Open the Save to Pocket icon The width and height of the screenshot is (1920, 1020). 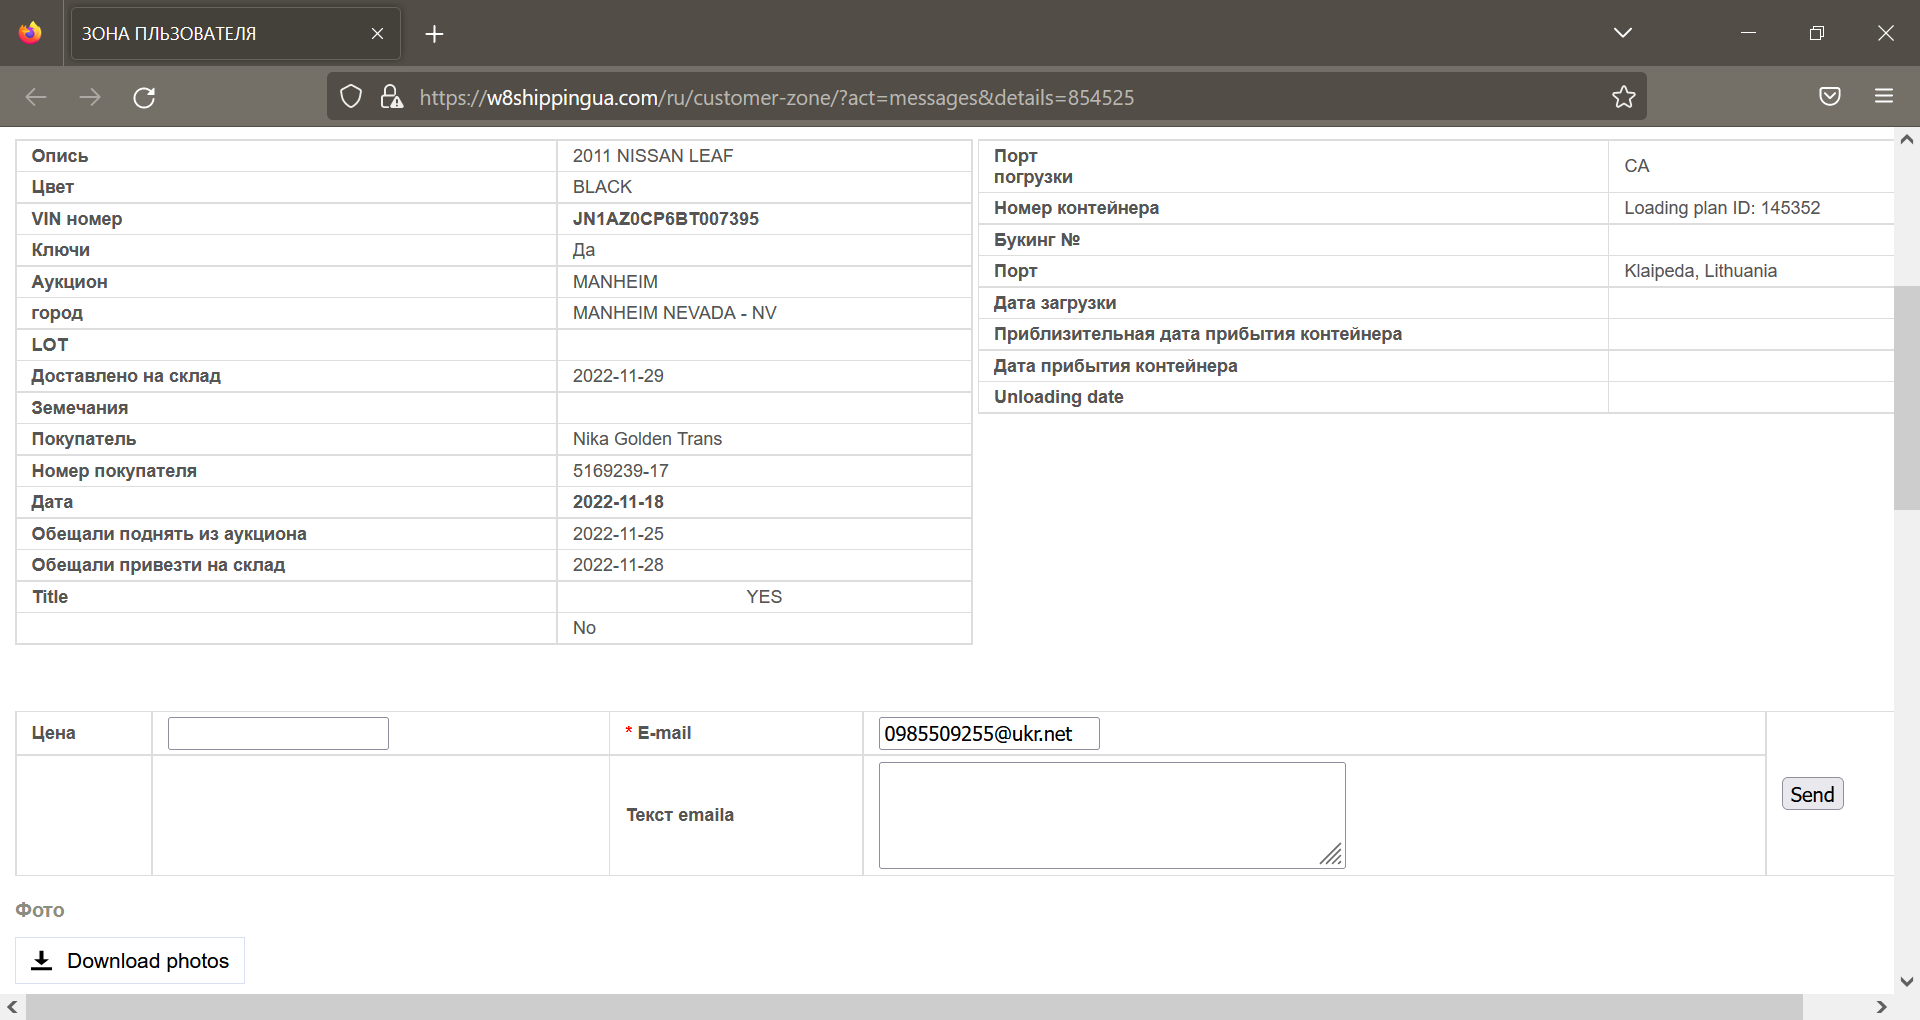(1829, 97)
